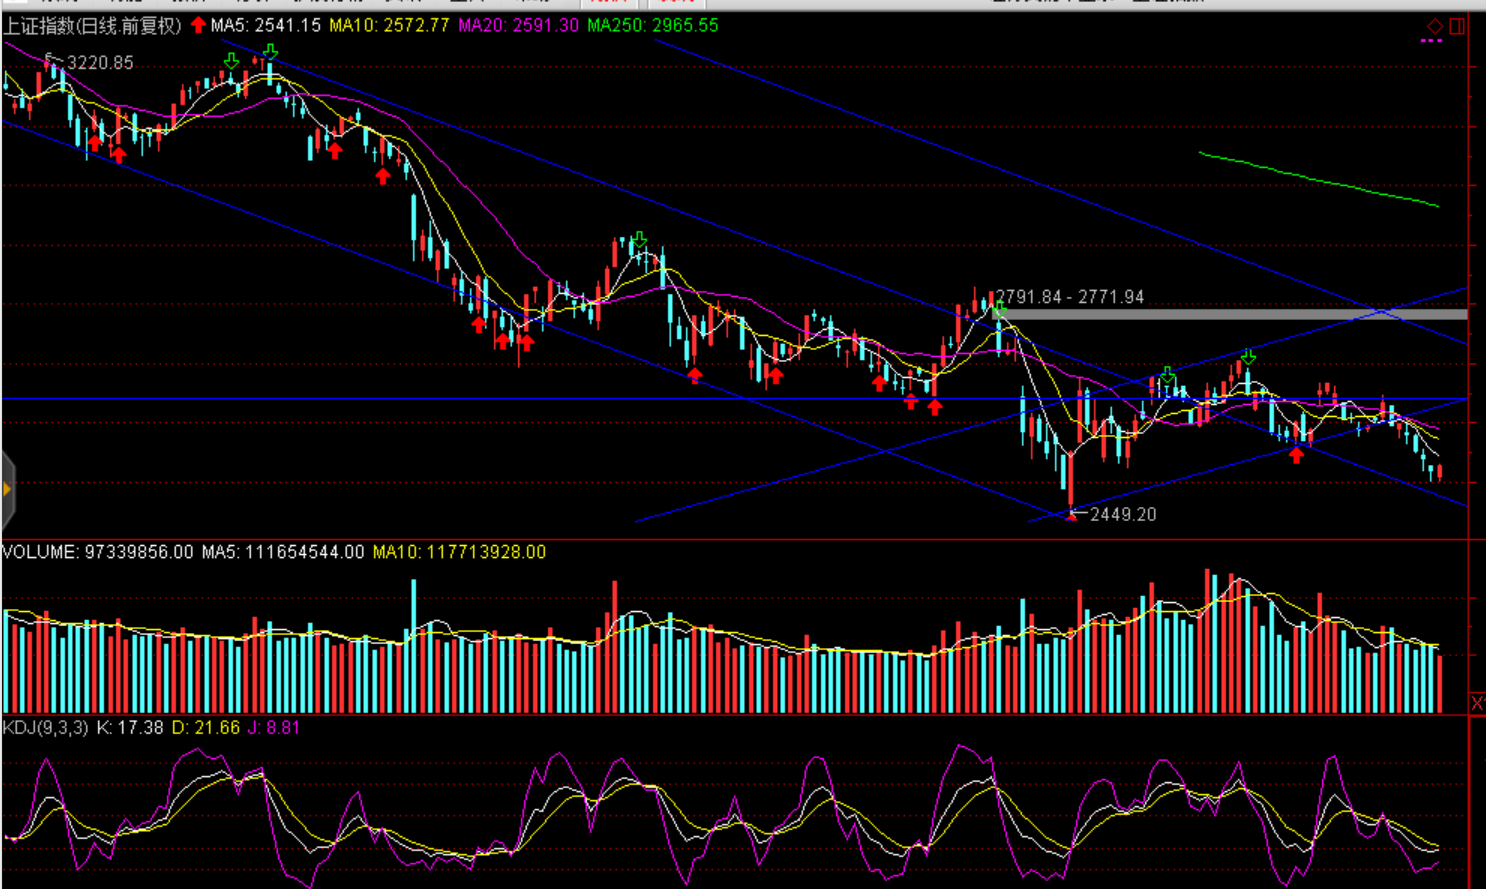Click the MA5: 2541.15 indicator label

[266, 25]
